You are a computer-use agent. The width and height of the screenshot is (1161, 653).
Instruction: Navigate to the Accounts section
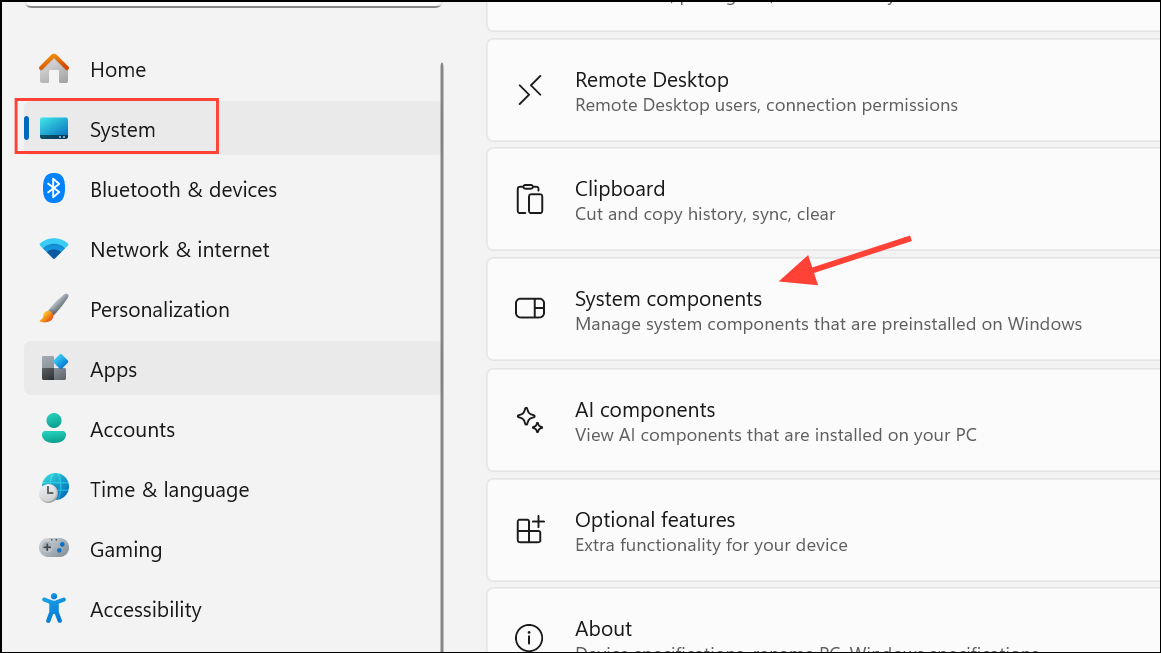(x=132, y=428)
